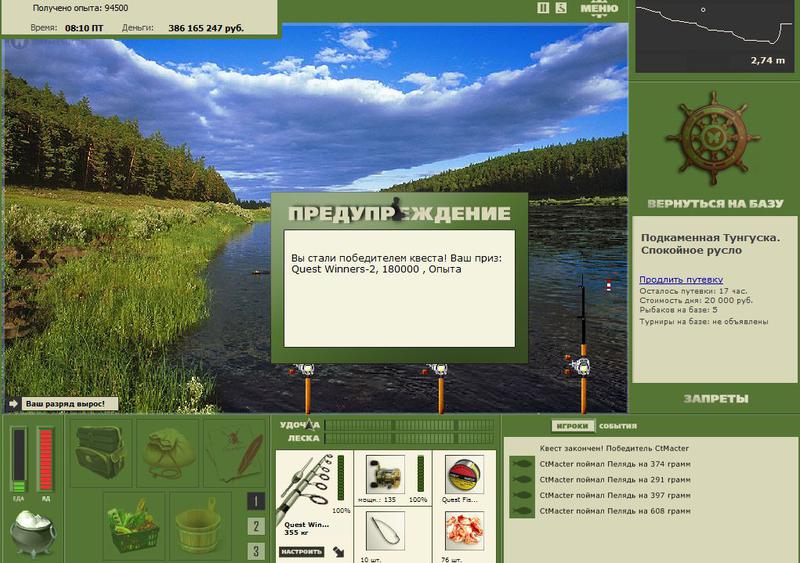Click the S icon beside pause
Image resolution: width=800 pixels, height=563 pixels.
pyautogui.click(x=561, y=8)
